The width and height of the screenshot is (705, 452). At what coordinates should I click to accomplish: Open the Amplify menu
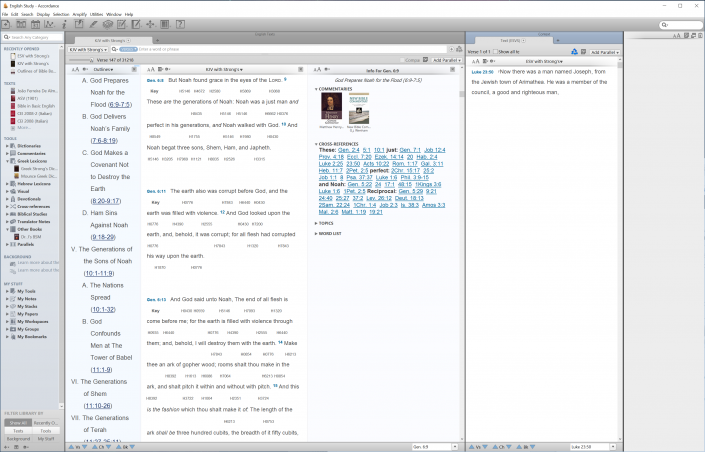pos(80,14)
